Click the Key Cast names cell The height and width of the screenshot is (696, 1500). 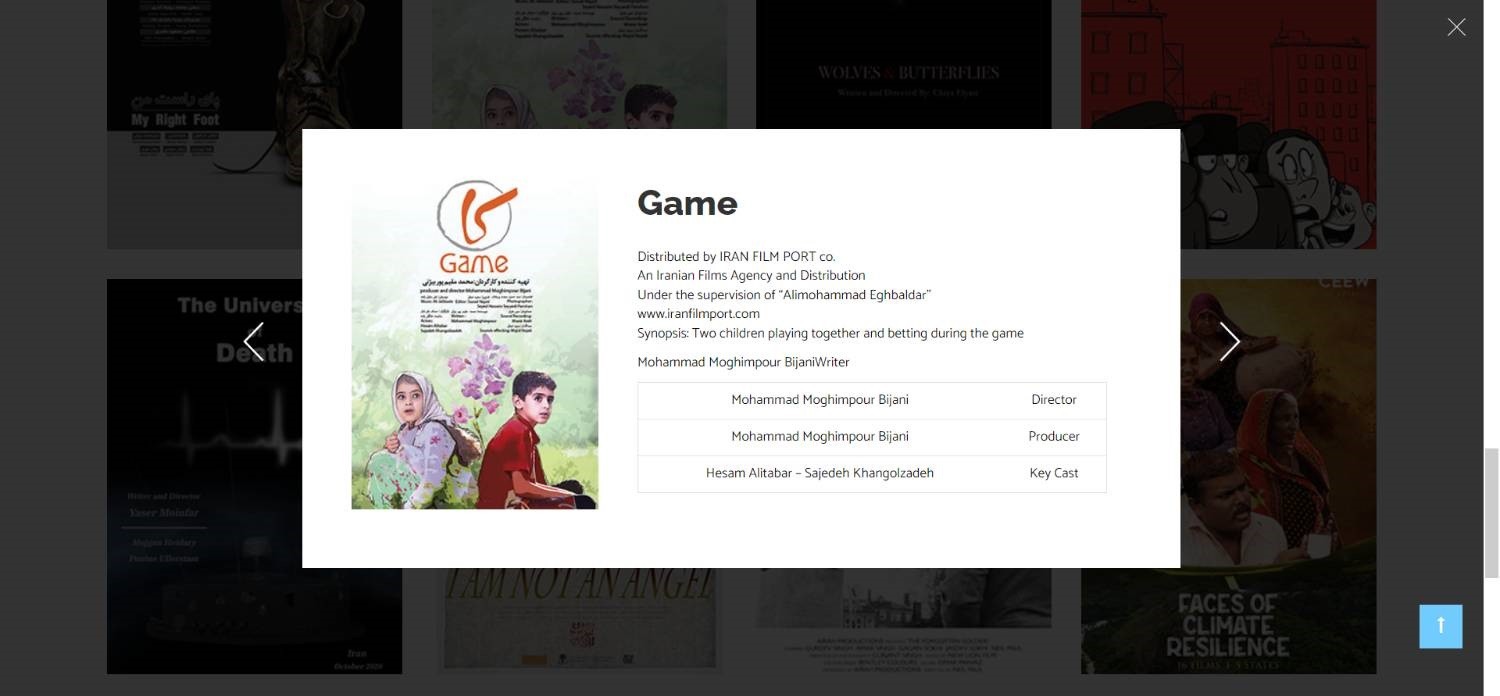coord(820,474)
